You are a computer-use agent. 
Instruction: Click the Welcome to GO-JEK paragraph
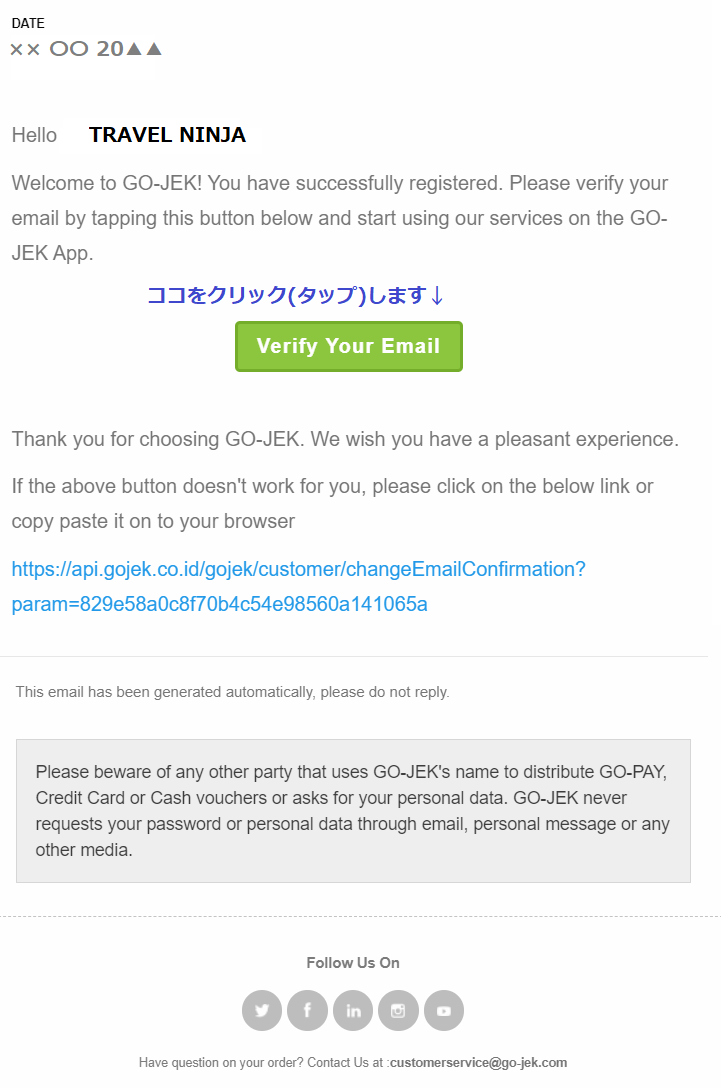[340, 218]
